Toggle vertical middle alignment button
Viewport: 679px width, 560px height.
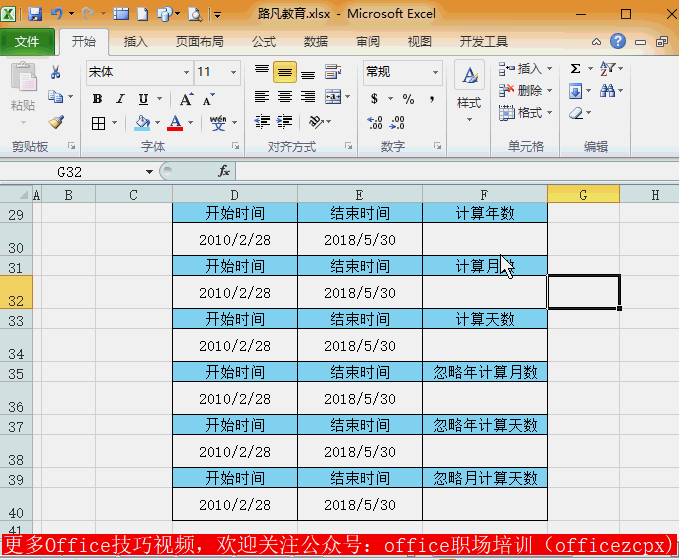(x=285, y=73)
